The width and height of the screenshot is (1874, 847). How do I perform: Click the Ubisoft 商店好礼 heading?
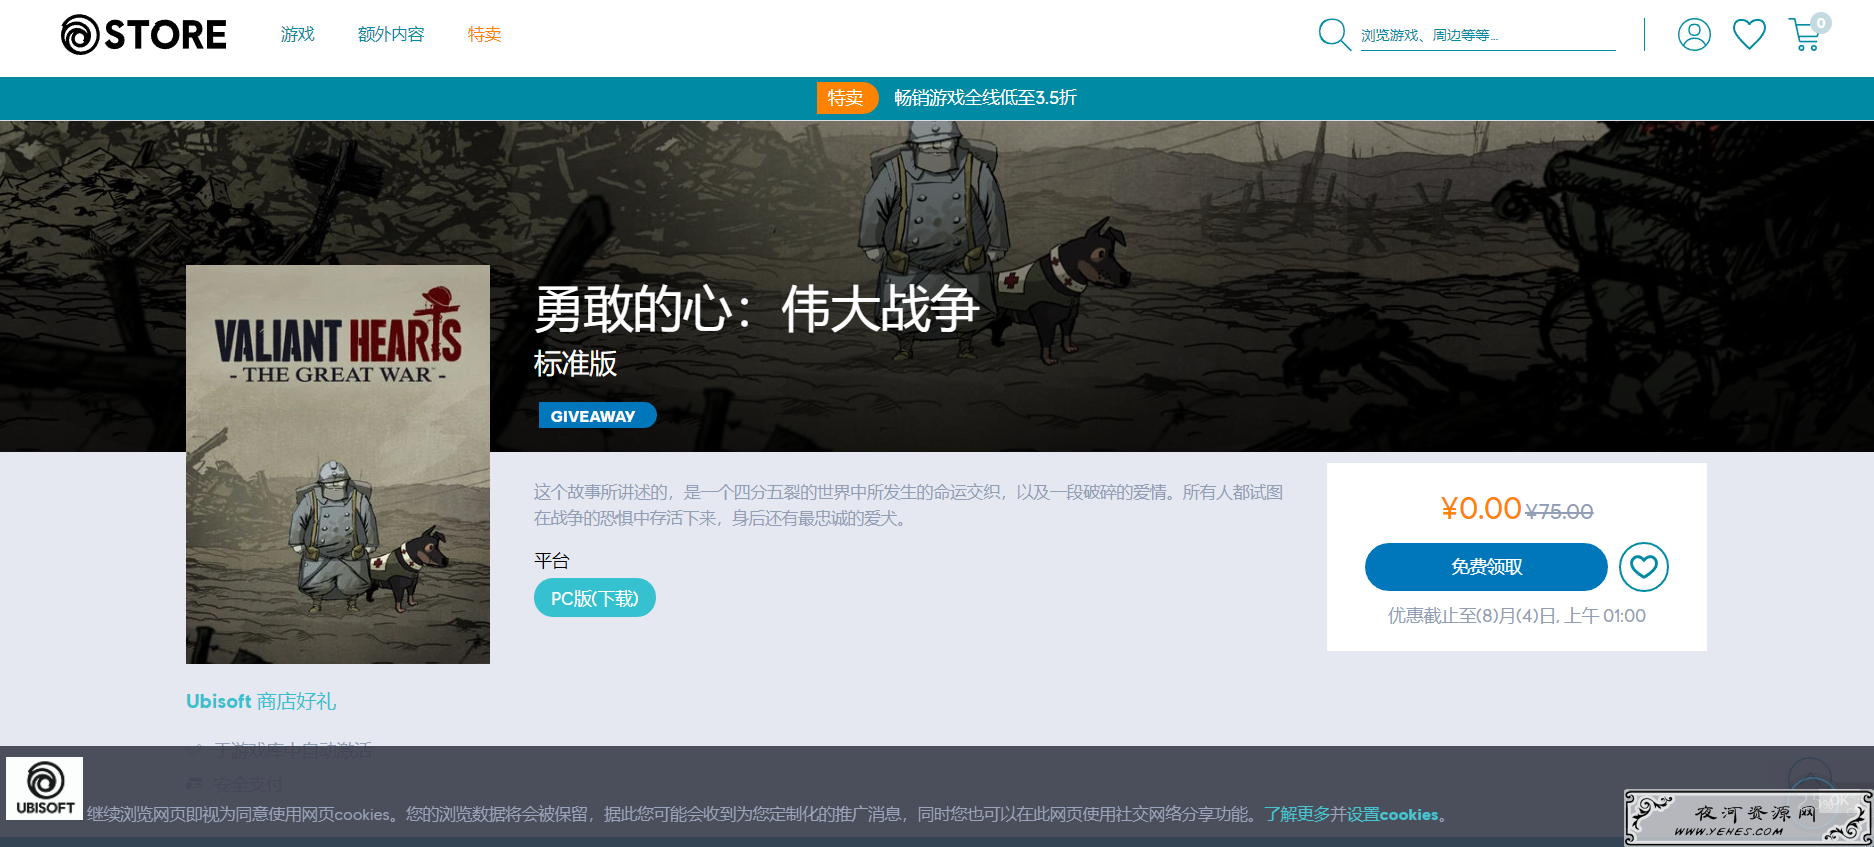(261, 701)
